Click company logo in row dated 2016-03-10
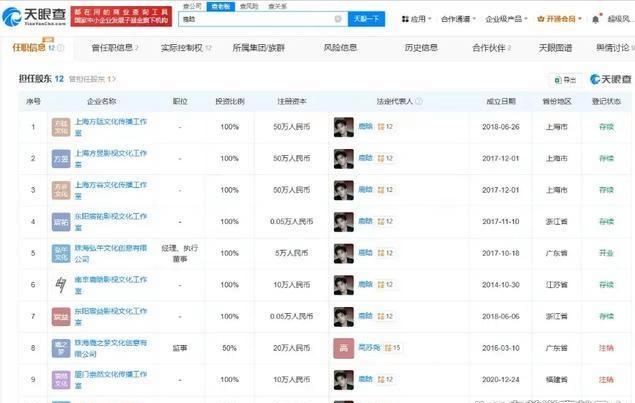Viewport: 635px width, 403px height. (x=61, y=348)
